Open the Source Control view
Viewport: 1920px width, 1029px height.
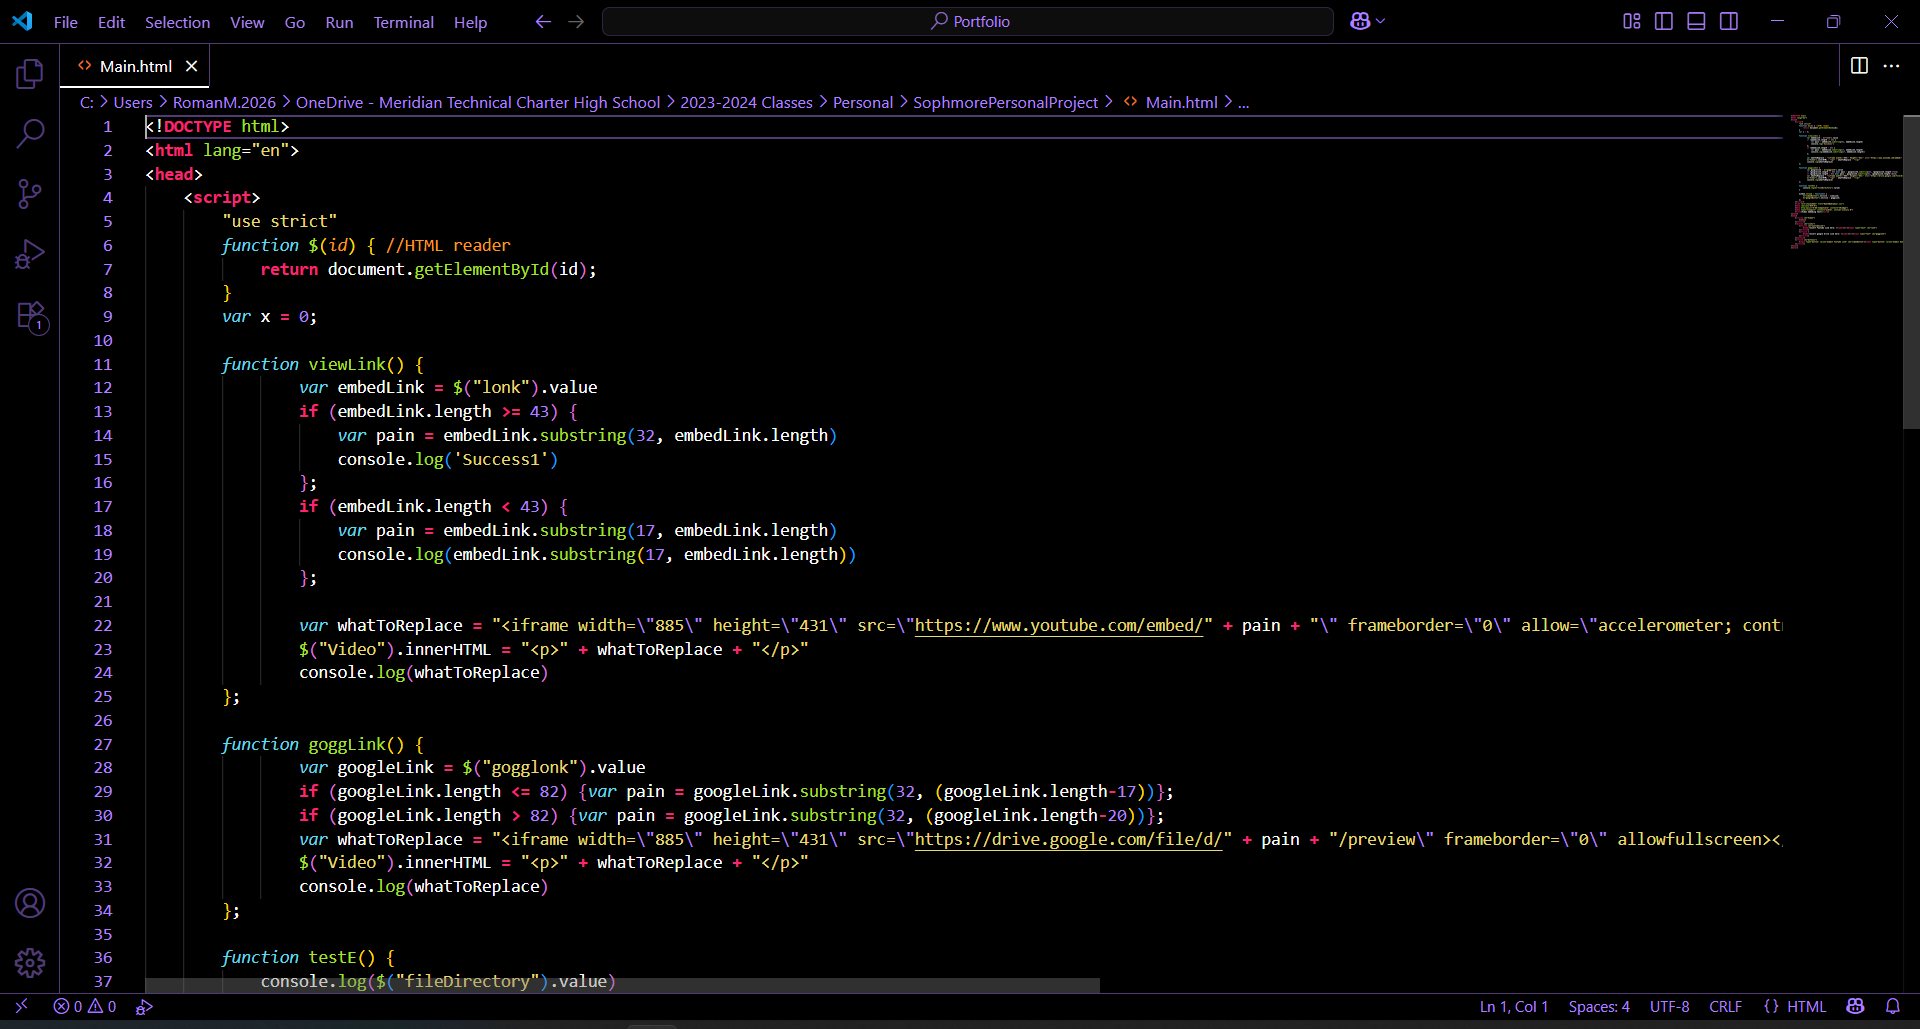tap(30, 194)
